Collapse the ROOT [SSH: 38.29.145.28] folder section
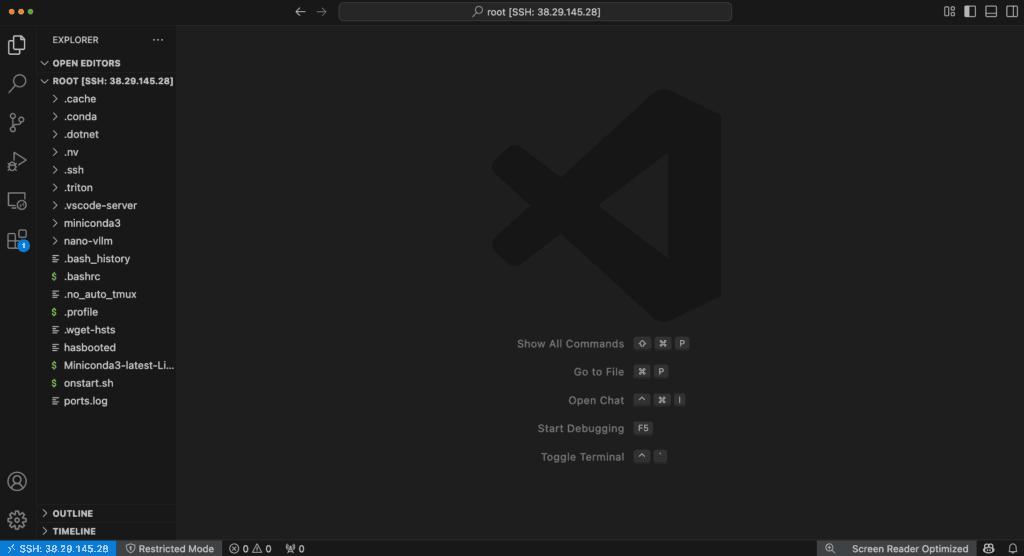The width and height of the screenshot is (1024, 556). [x=106, y=81]
